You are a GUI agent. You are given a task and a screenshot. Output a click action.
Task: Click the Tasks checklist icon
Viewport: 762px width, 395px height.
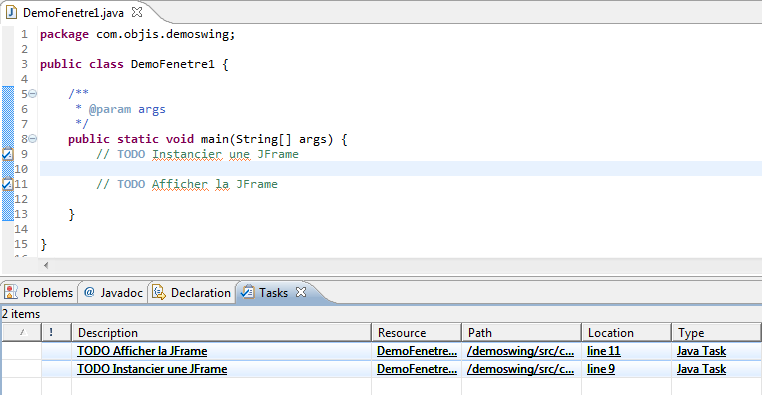[247, 292]
